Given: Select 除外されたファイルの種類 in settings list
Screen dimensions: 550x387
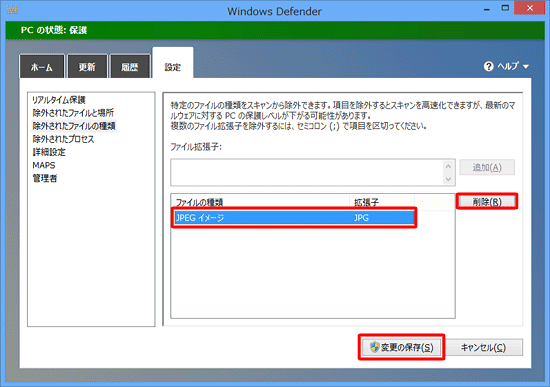Looking at the screenshot, I should point(74,126).
